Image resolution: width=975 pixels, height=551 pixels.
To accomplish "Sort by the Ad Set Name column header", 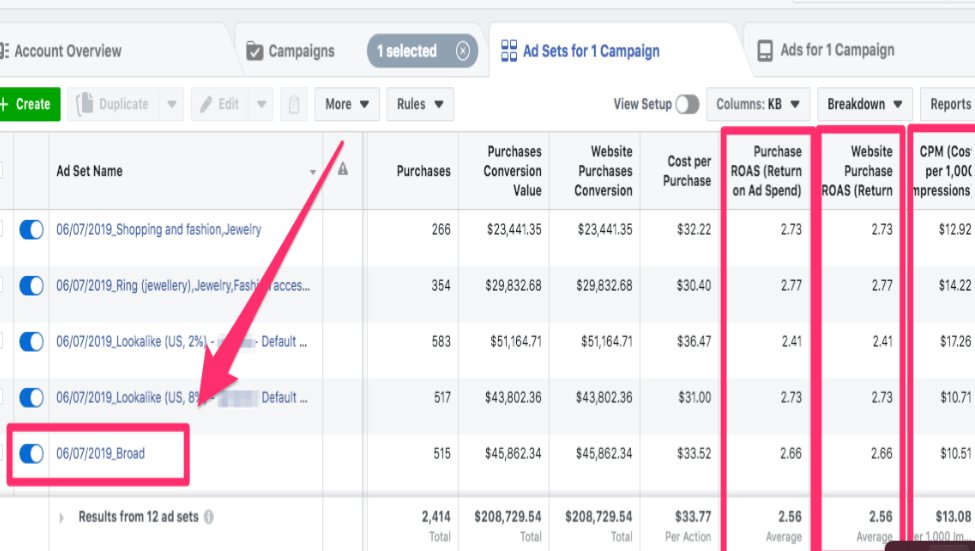I will (x=185, y=171).
